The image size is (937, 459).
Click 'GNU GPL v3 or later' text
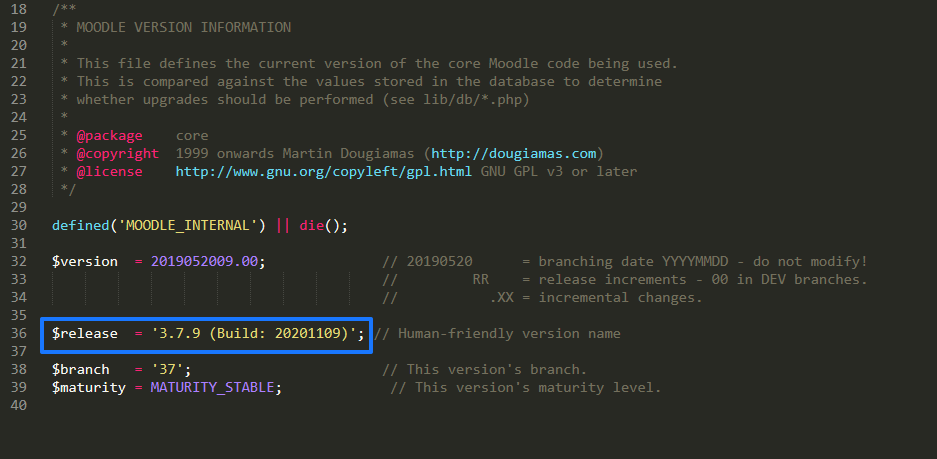click(559, 172)
